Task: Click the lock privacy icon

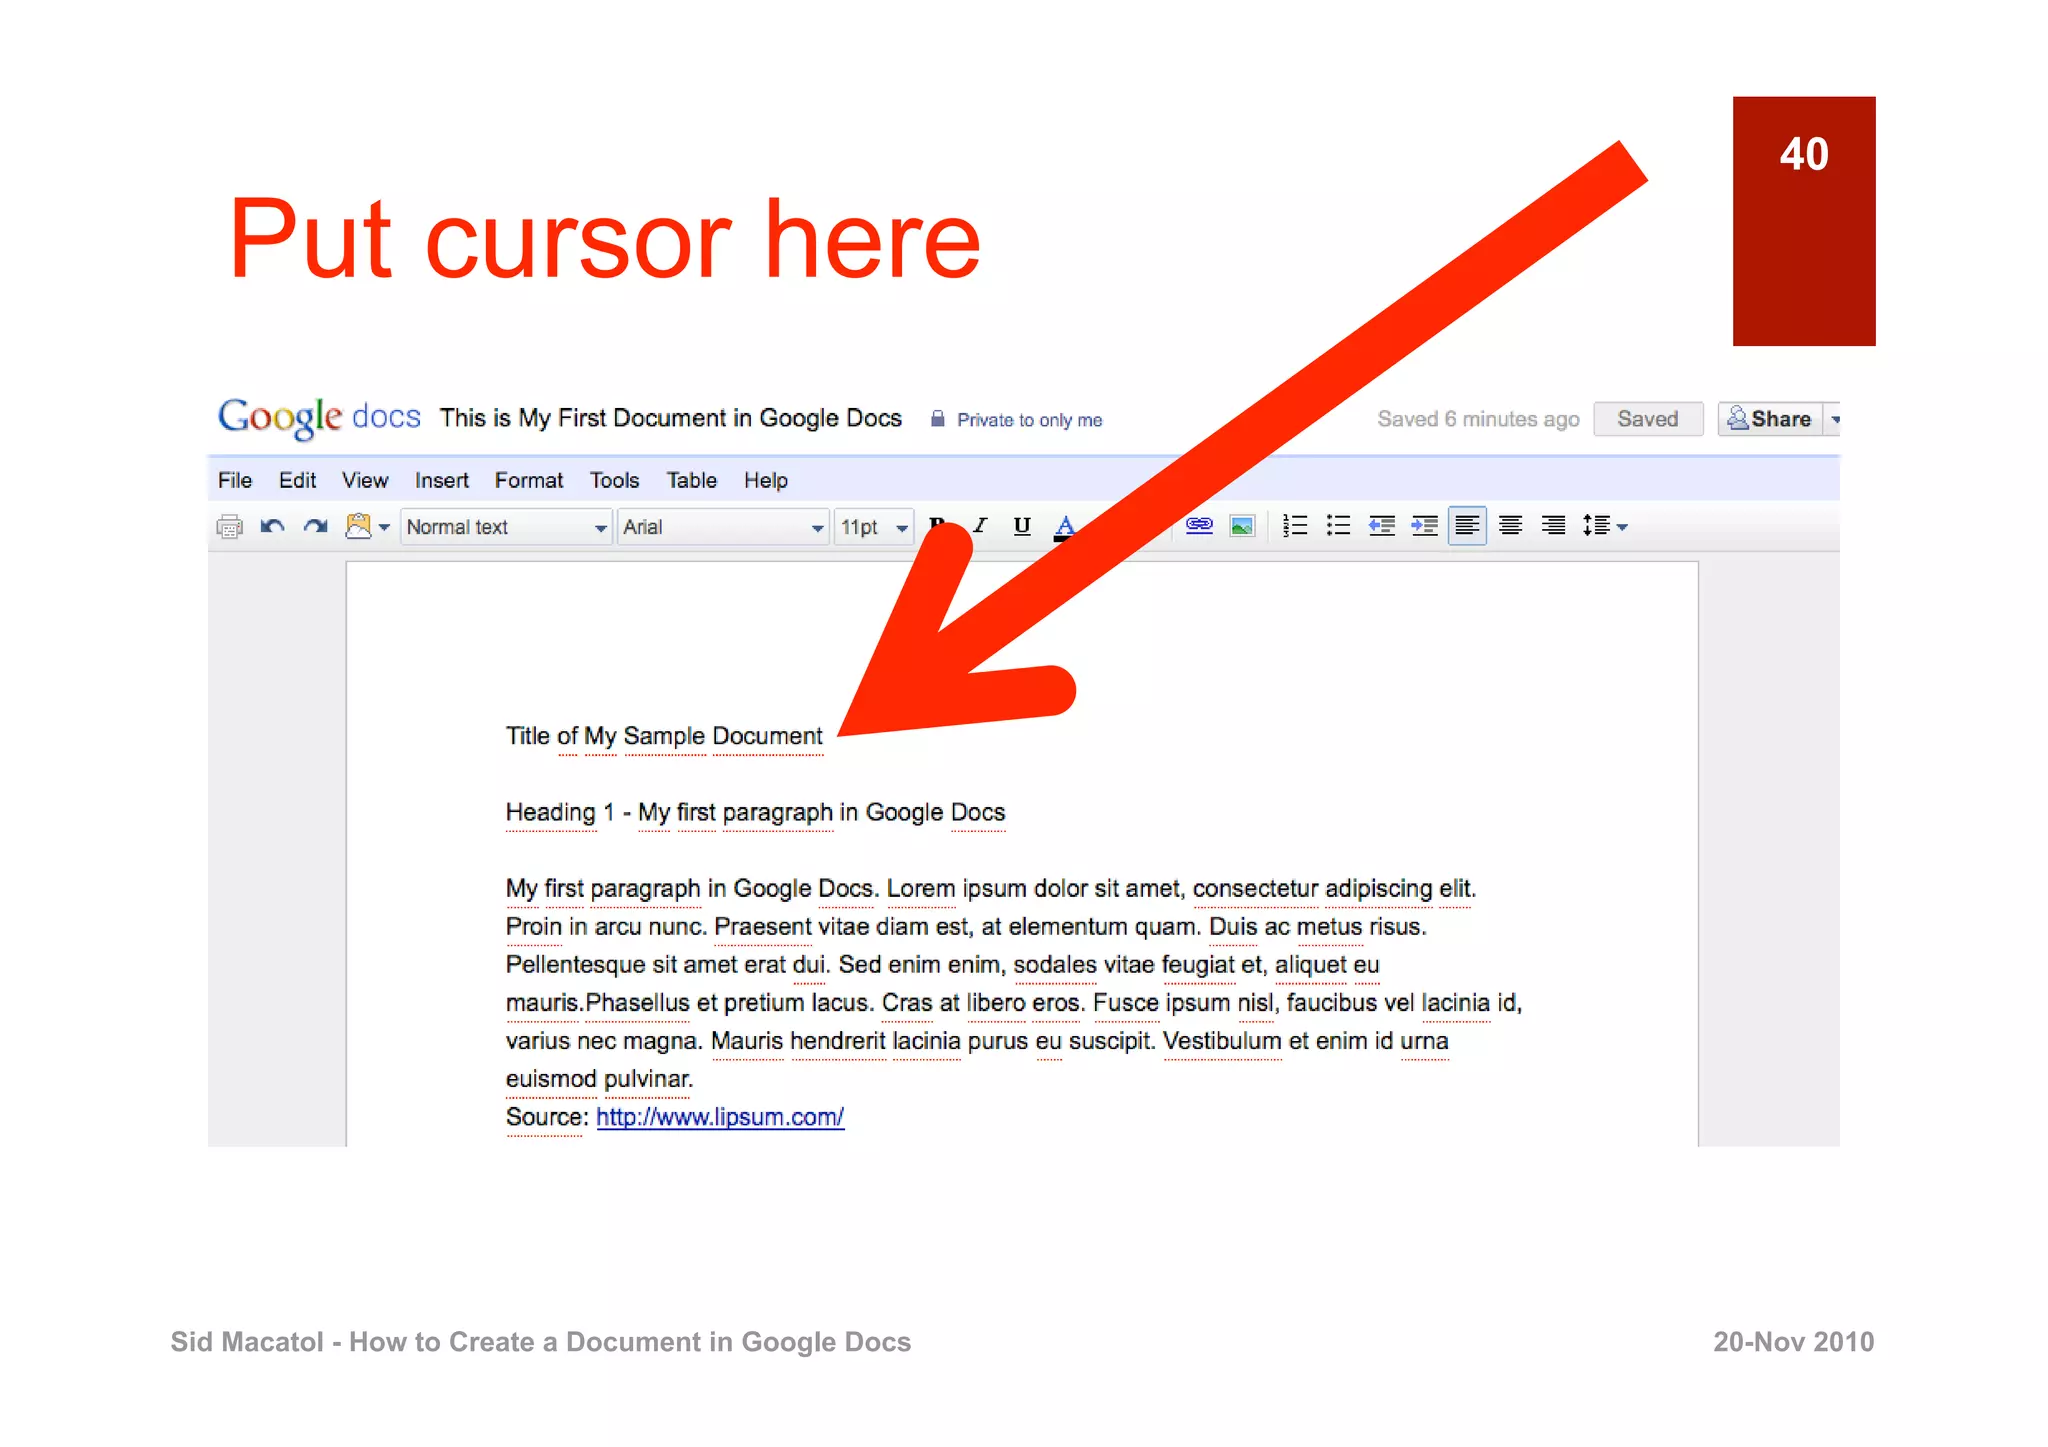Action: click(938, 419)
